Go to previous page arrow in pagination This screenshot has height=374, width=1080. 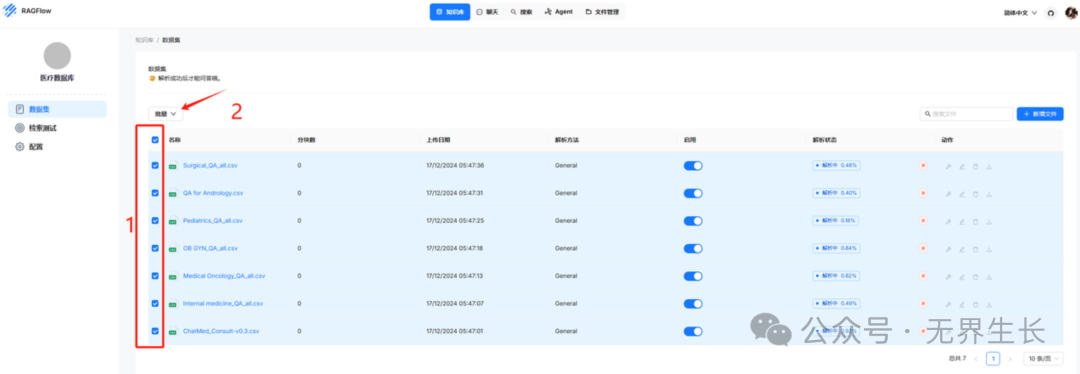pos(976,358)
